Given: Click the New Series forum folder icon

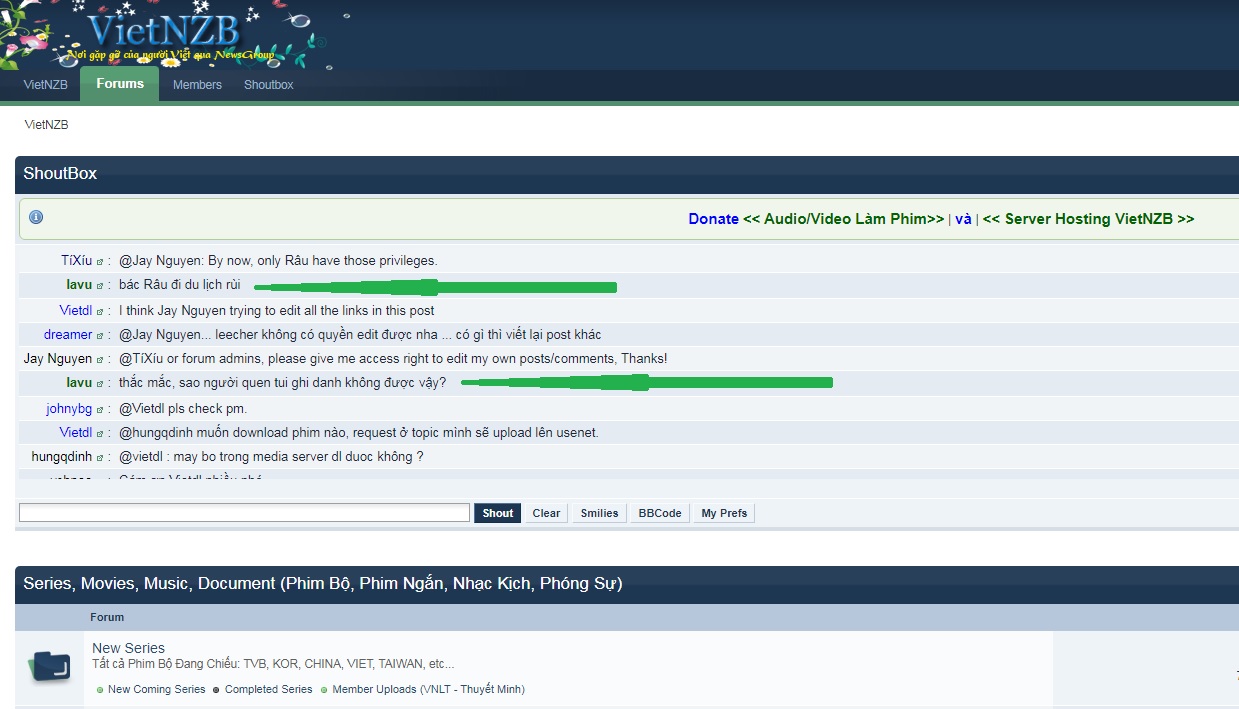Looking at the screenshot, I should pyautogui.click(x=50, y=665).
